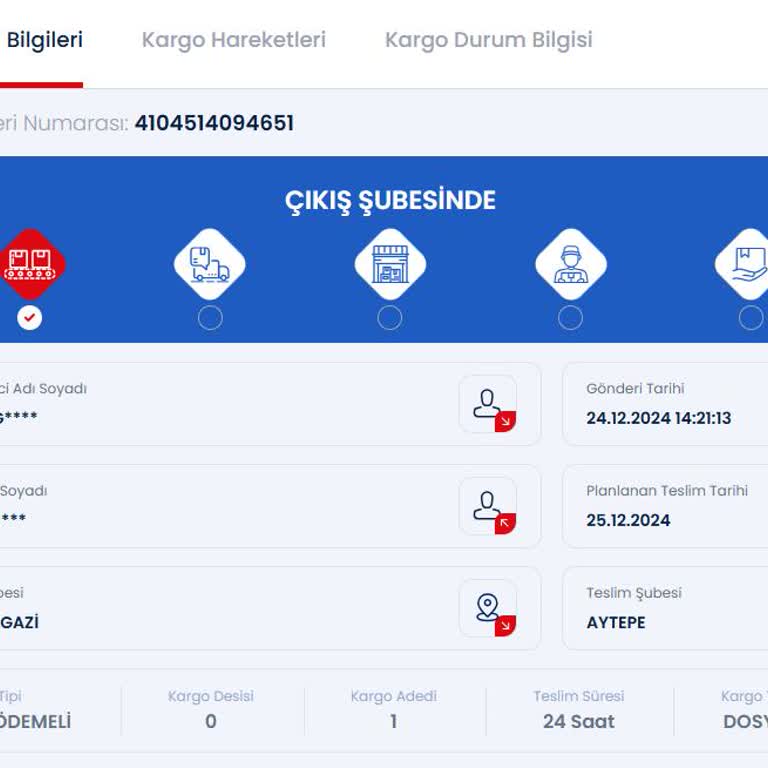Click the delivery truck stage icon
The width and height of the screenshot is (768, 768).
pos(210,264)
